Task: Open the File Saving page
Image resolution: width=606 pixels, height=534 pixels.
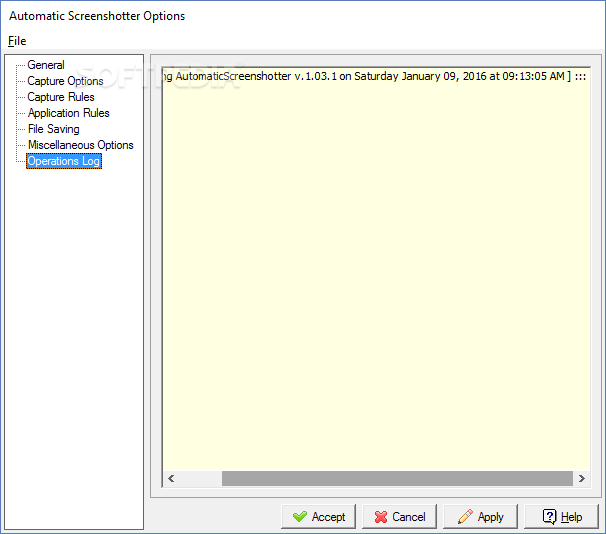Action: (53, 129)
